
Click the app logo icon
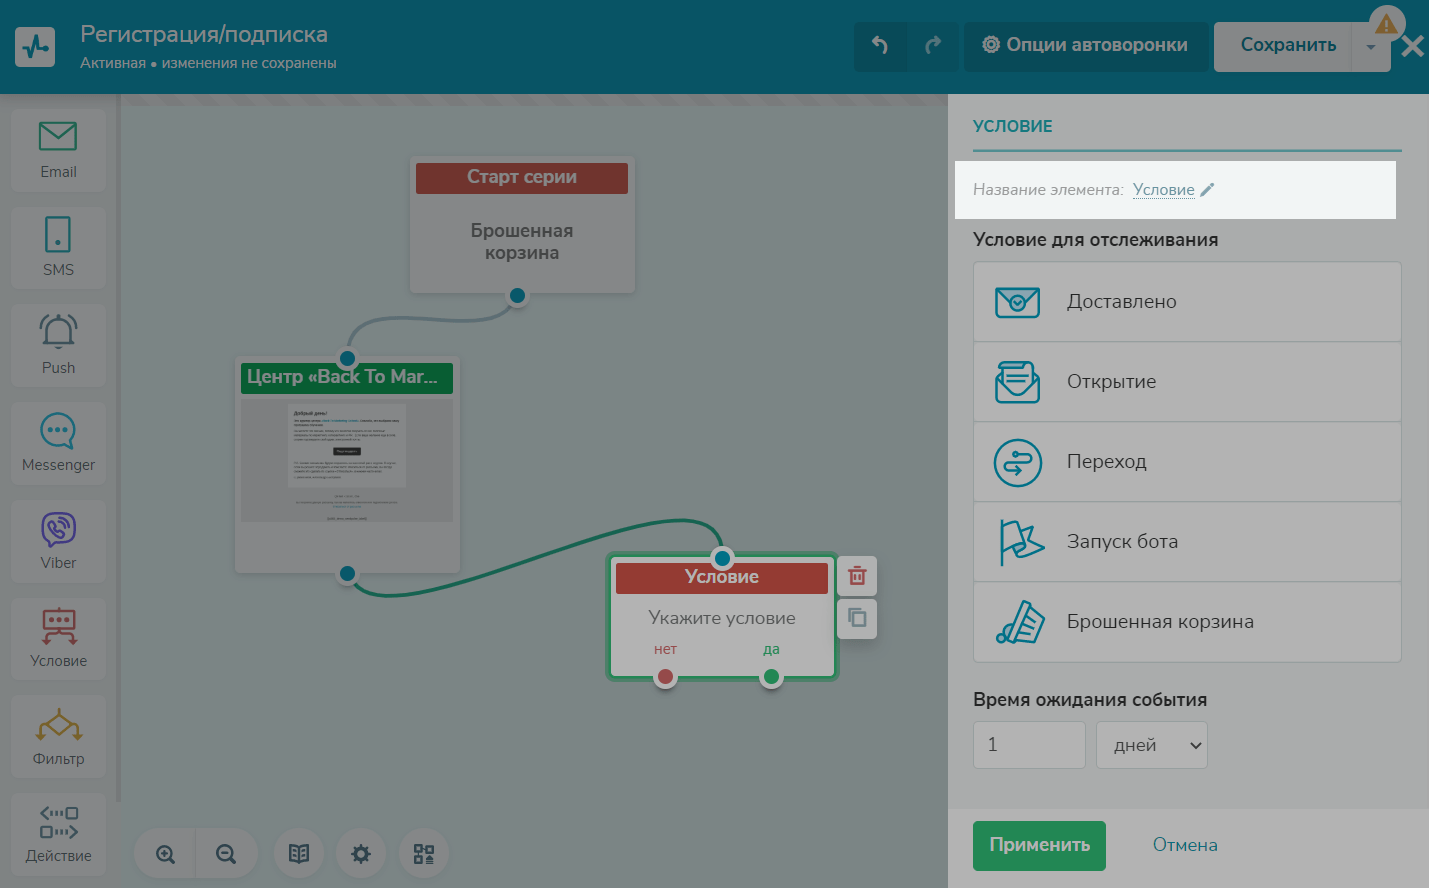pos(35,46)
